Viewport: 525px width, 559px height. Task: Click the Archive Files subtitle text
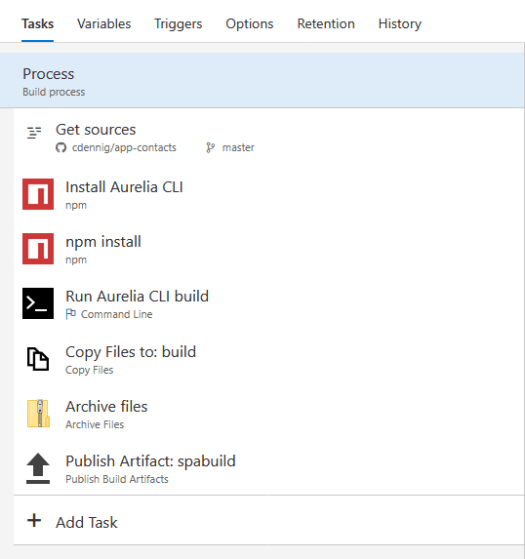tap(95, 425)
